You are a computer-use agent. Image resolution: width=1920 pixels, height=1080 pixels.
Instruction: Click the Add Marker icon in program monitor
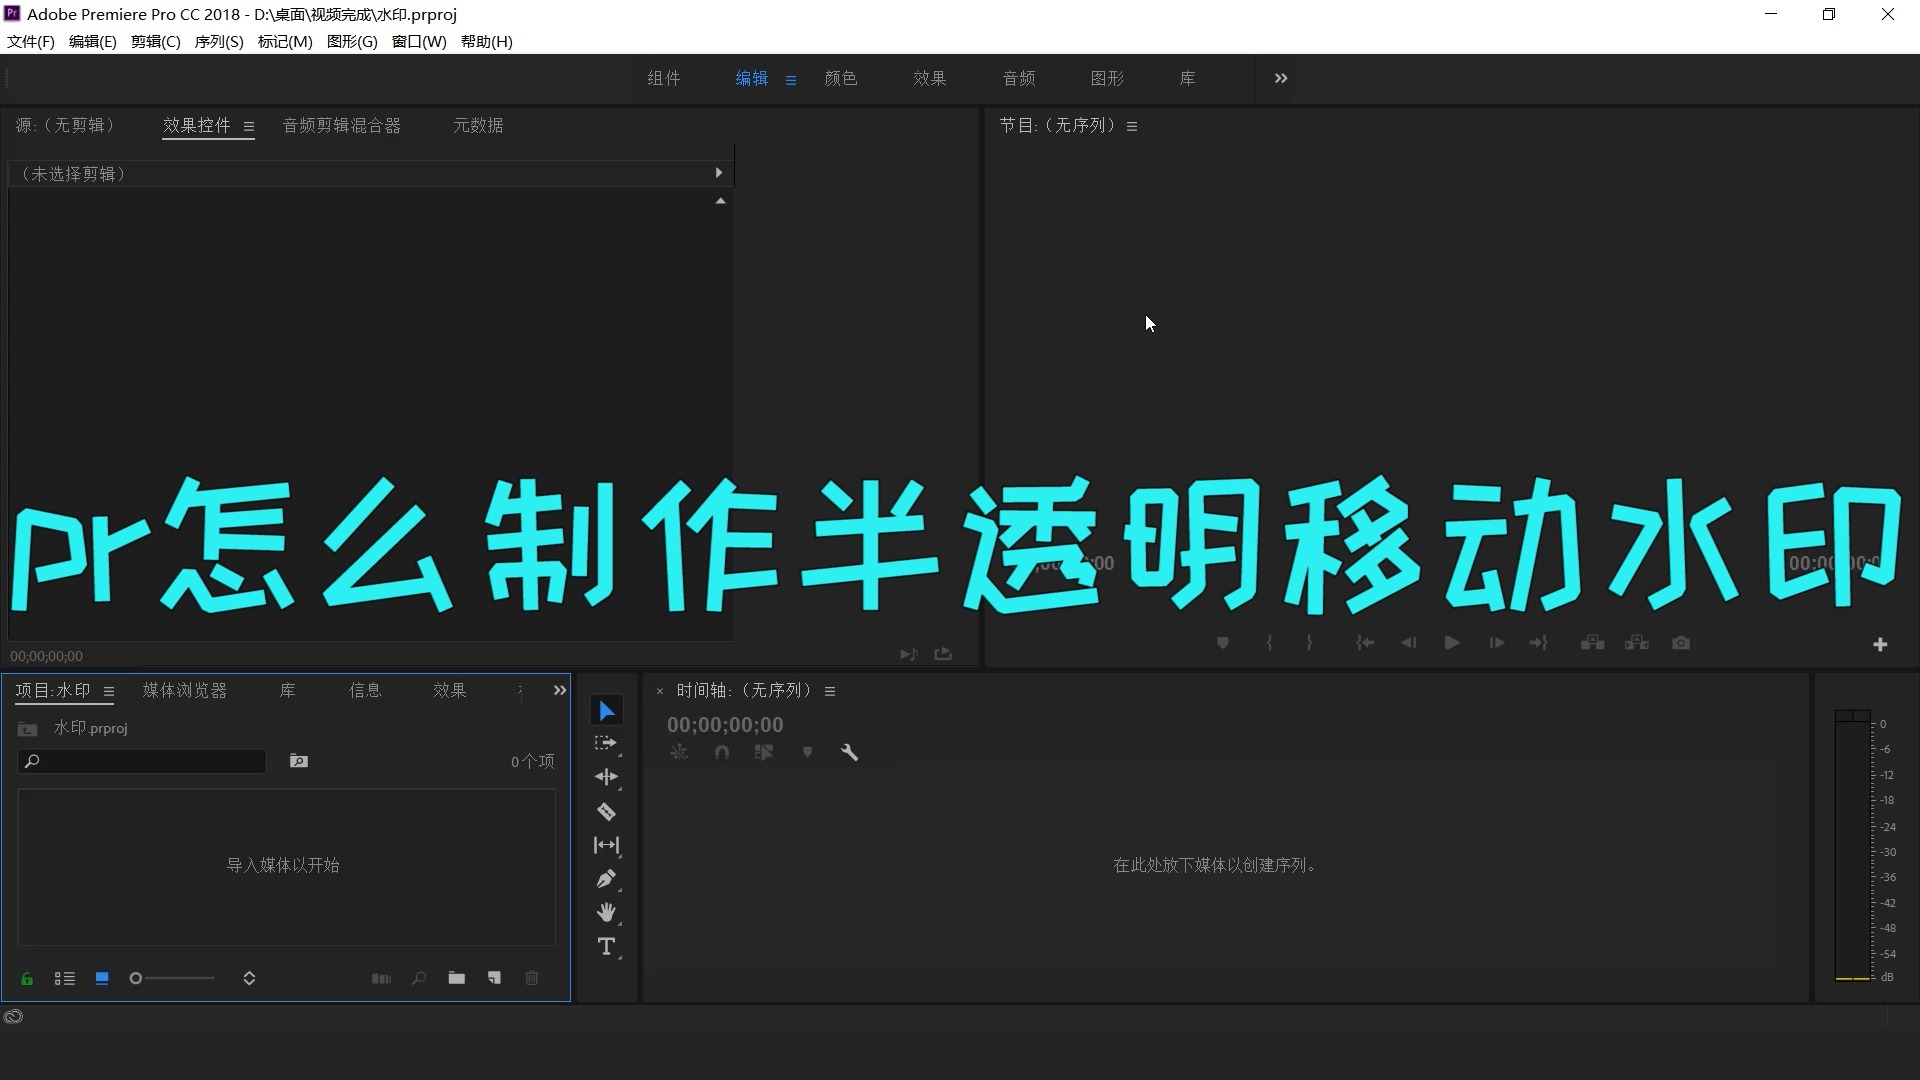tap(1222, 643)
